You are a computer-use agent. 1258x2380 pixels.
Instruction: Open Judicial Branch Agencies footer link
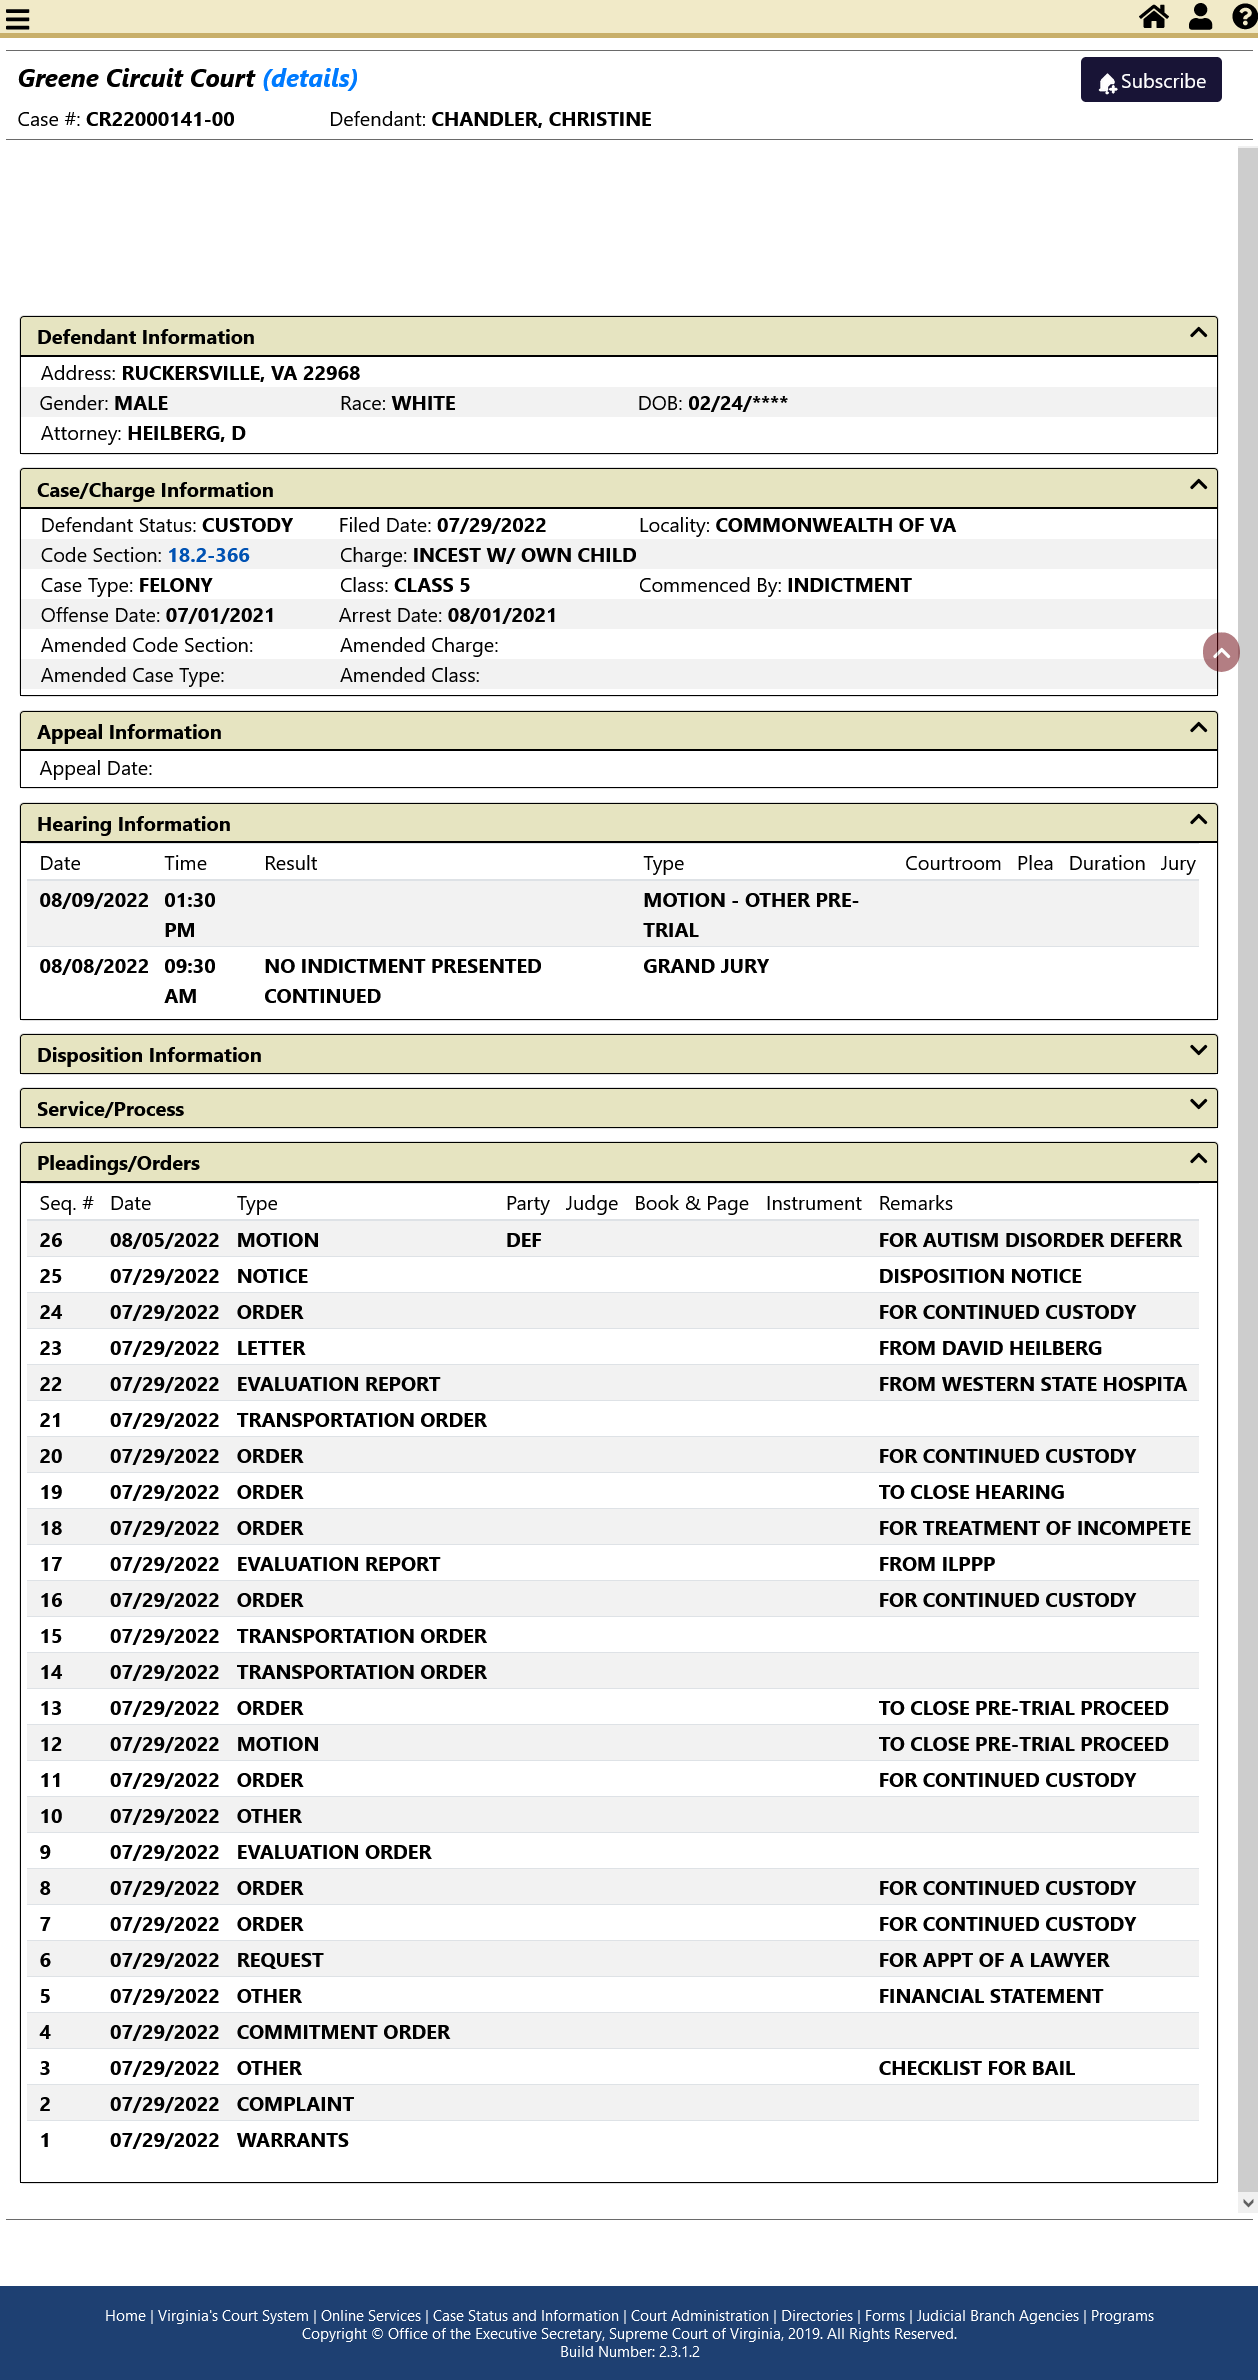(x=998, y=2316)
